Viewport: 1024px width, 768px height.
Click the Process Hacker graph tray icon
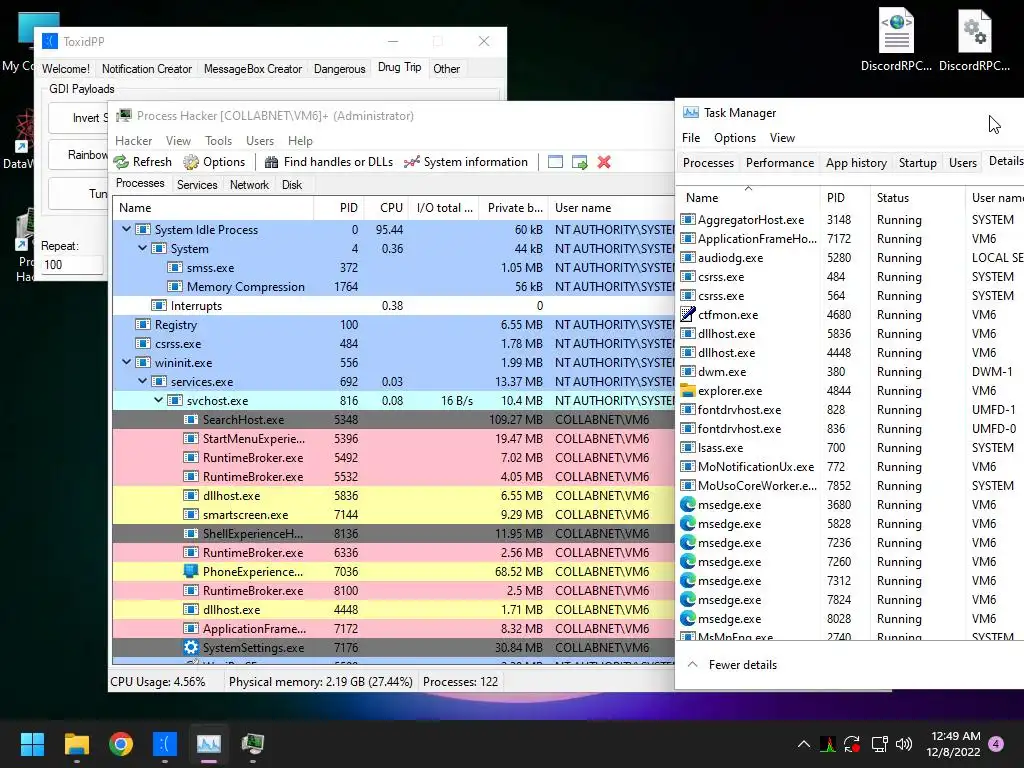828,744
